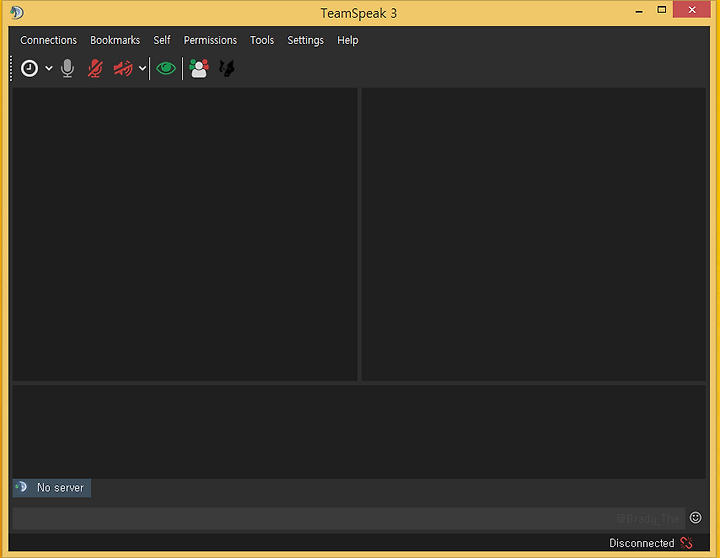Minimize the TeamSpeak 3 window
Image resolution: width=720 pixels, height=558 pixels.
coord(639,11)
